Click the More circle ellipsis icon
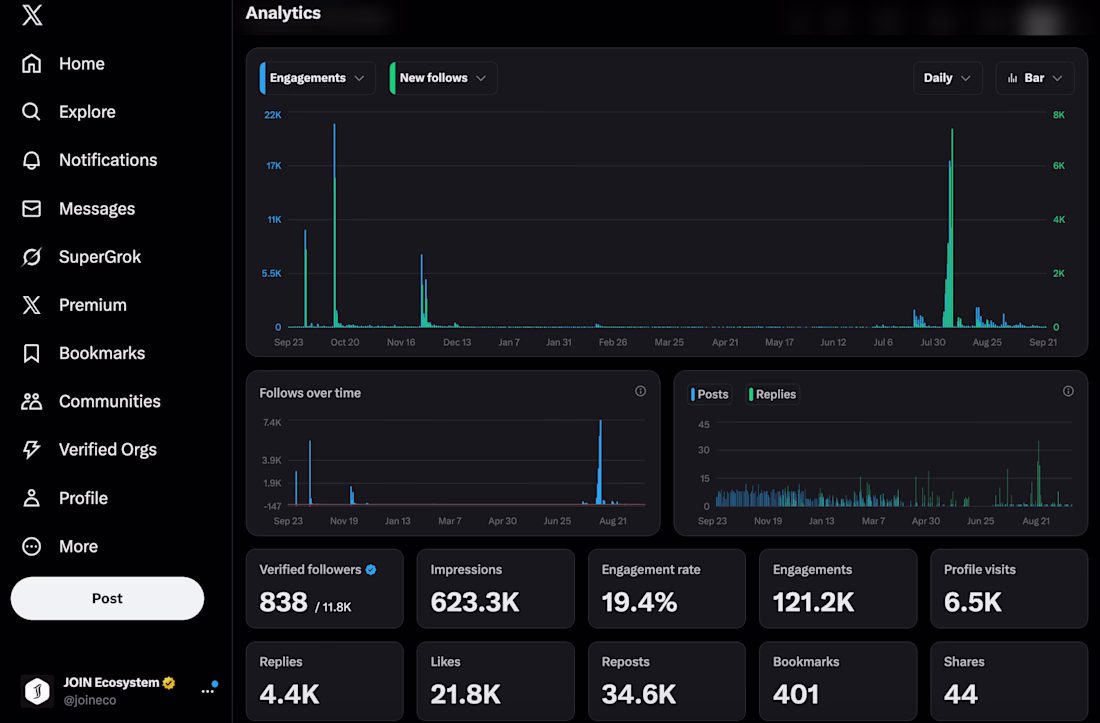 (32, 546)
